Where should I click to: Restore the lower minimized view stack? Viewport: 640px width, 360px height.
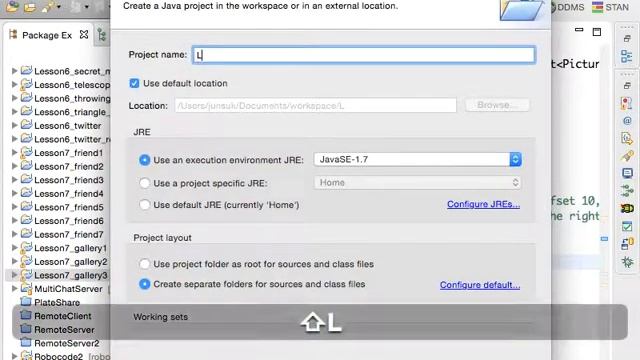pyautogui.click(x=627, y=85)
